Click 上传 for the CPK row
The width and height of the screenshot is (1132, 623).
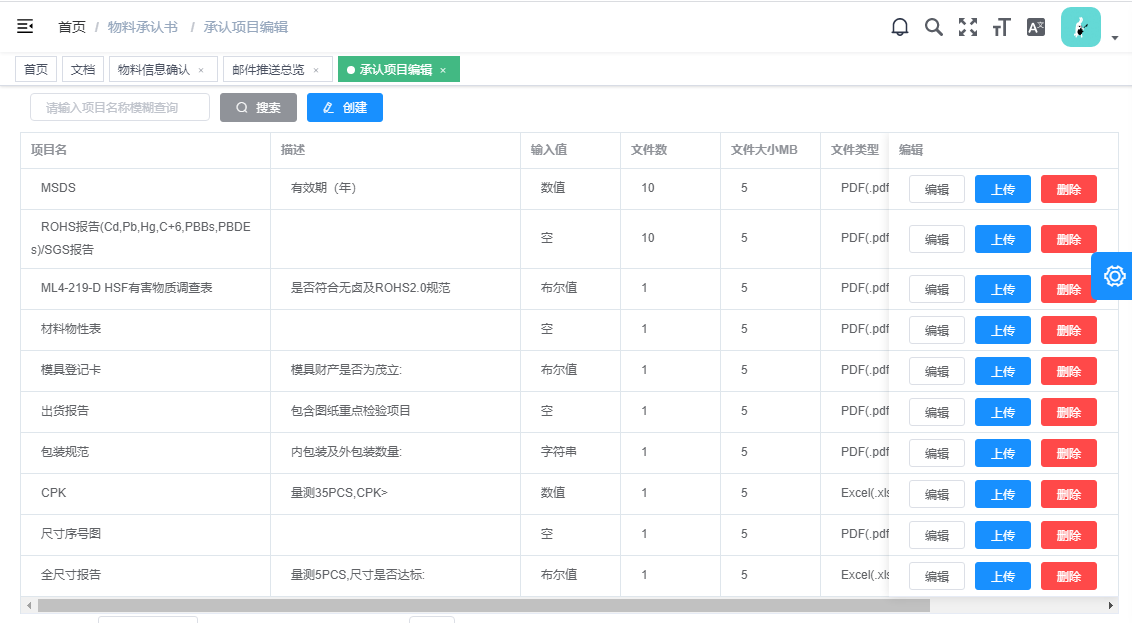pyautogui.click(x=1003, y=494)
